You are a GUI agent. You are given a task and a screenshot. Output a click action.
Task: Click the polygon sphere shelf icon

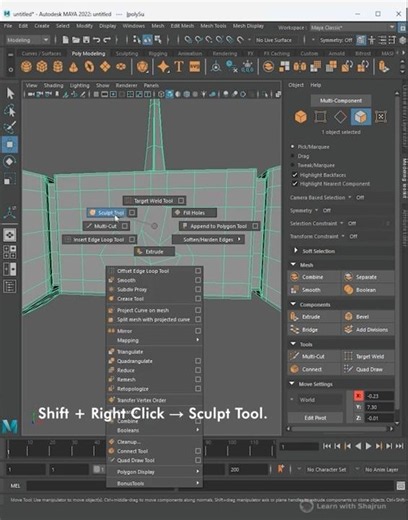[27, 66]
